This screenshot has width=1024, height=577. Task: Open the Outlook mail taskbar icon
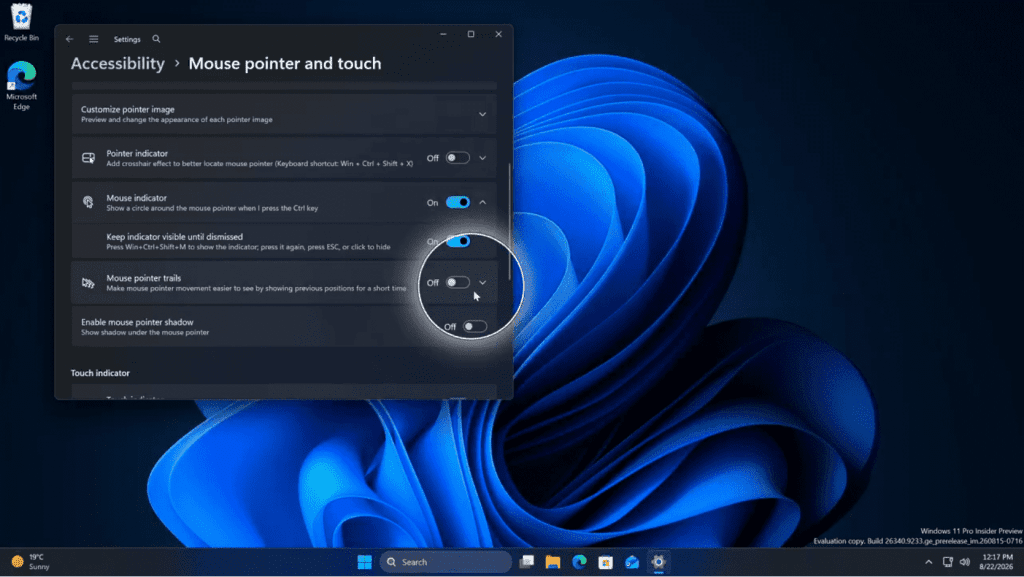click(632, 562)
